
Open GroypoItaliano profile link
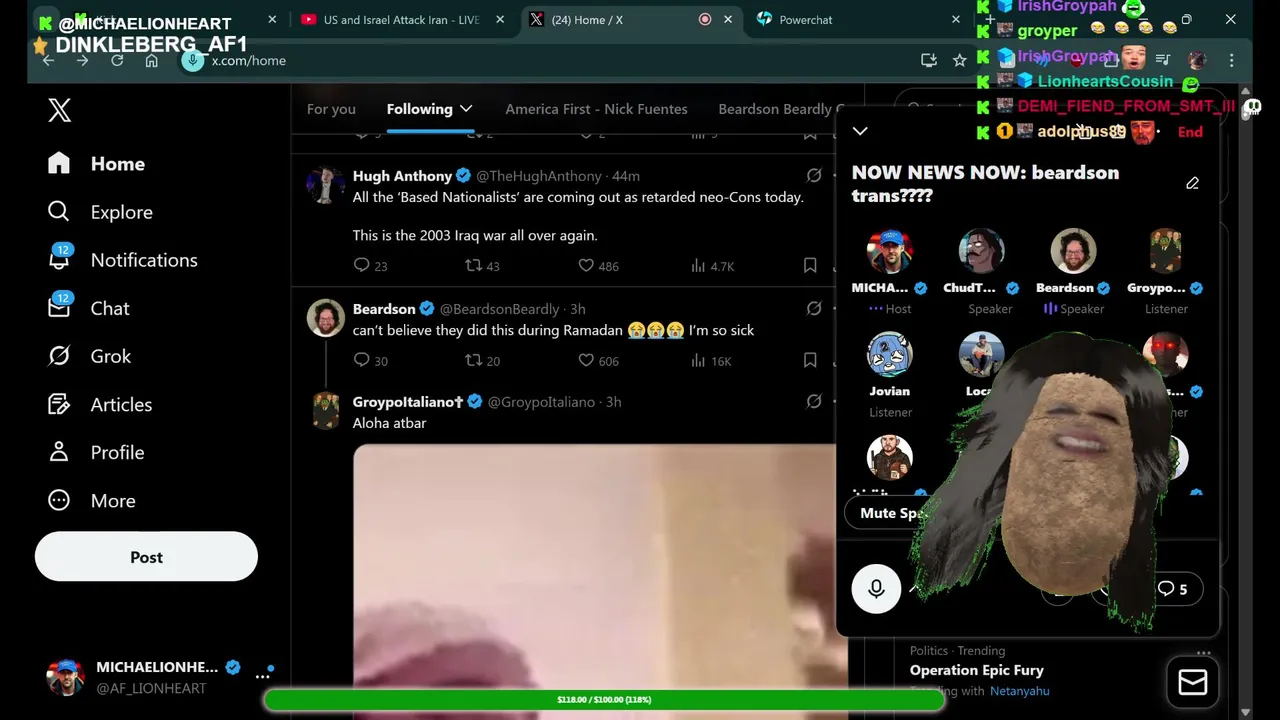(408, 402)
